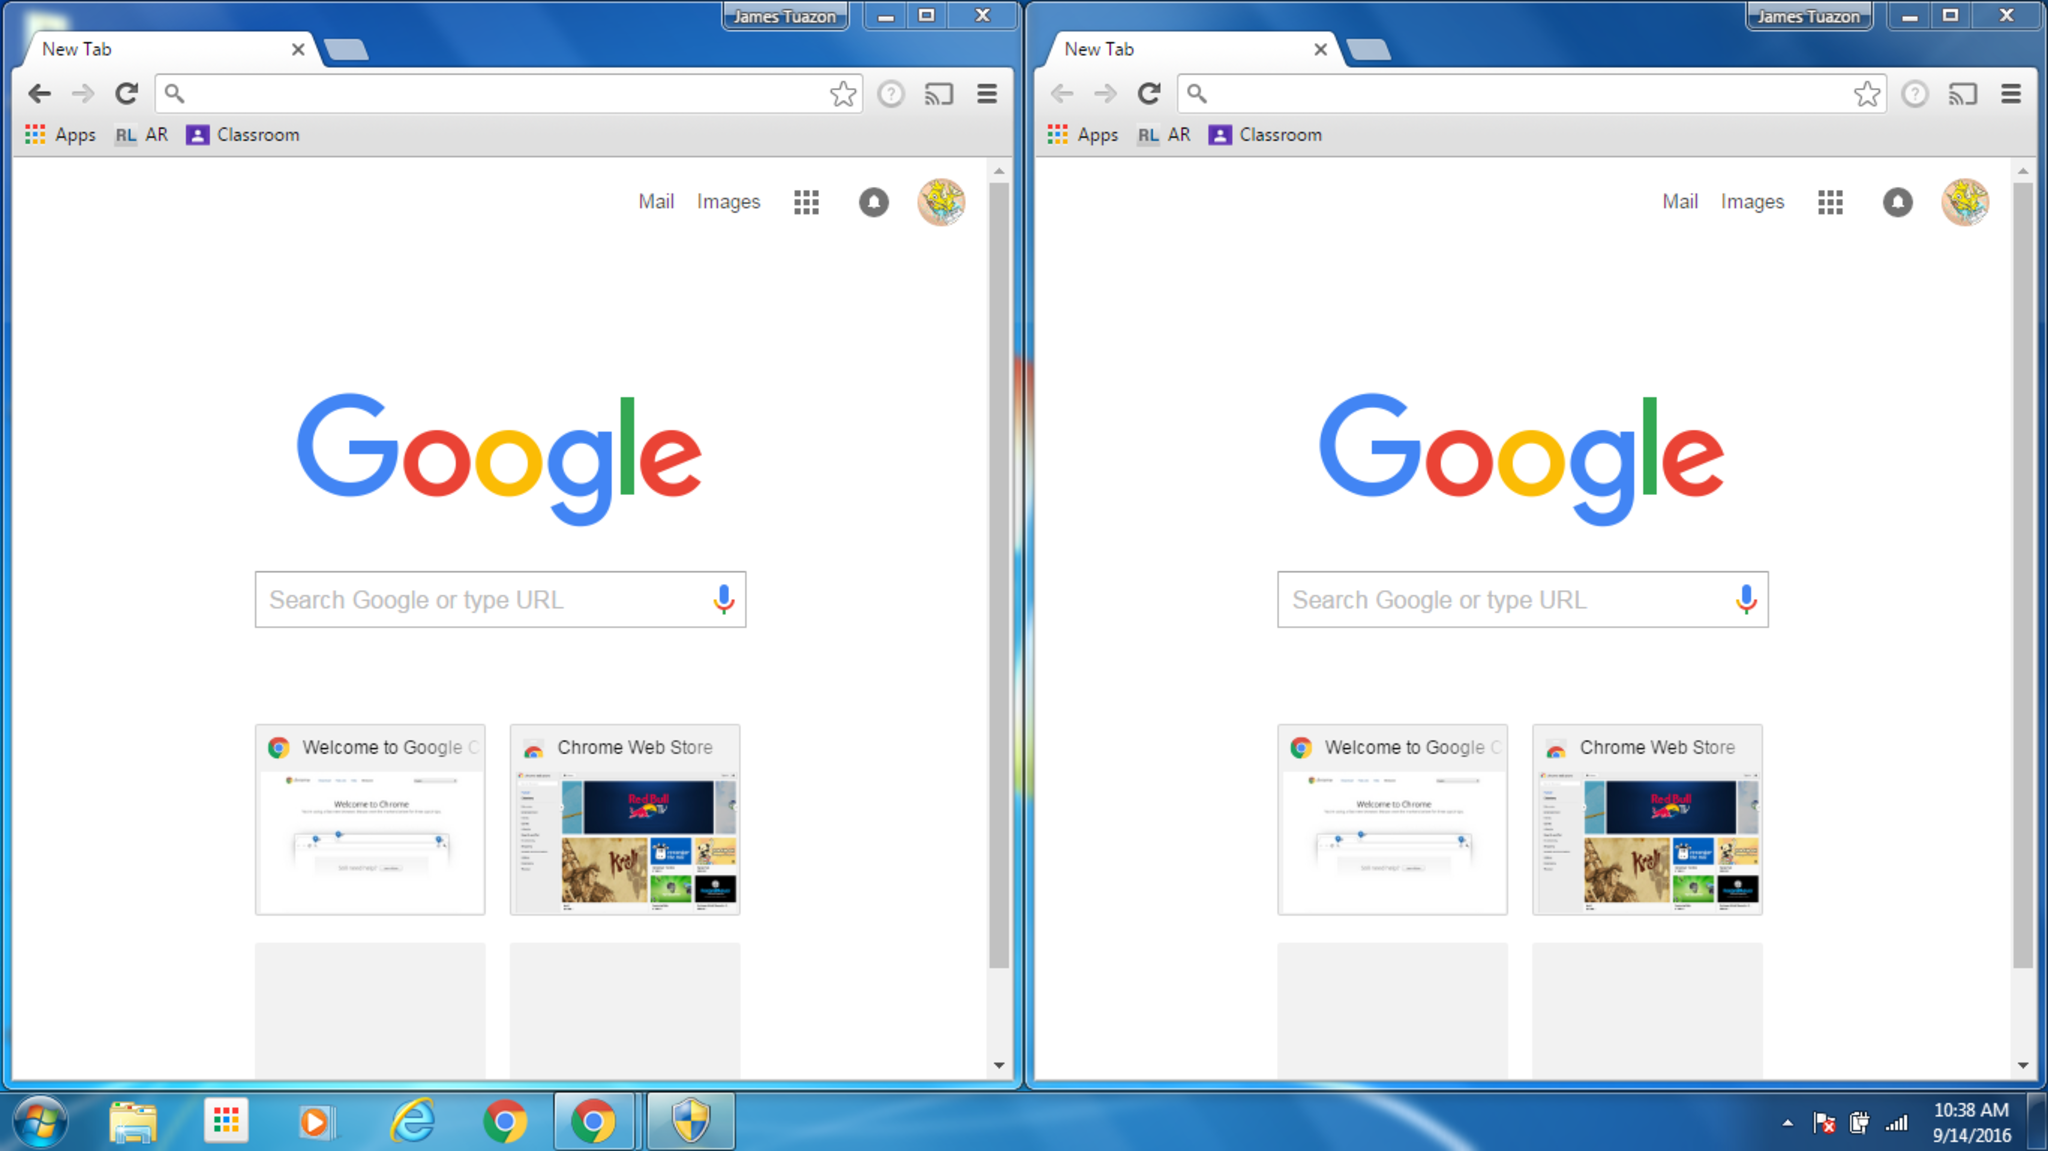2048x1151 pixels.
Task: Show hidden system tray icons
Action: point(1787,1123)
